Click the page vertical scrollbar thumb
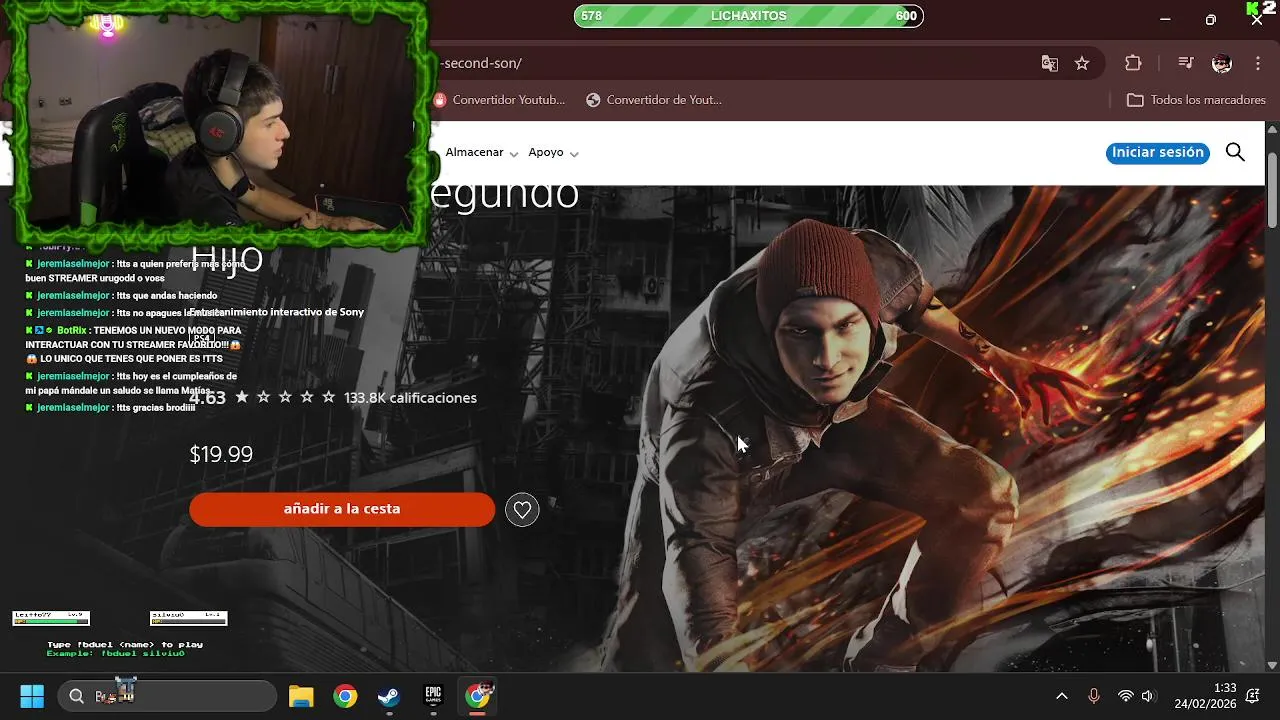Image resolution: width=1280 pixels, height=720 pixels. point(1272,190)
